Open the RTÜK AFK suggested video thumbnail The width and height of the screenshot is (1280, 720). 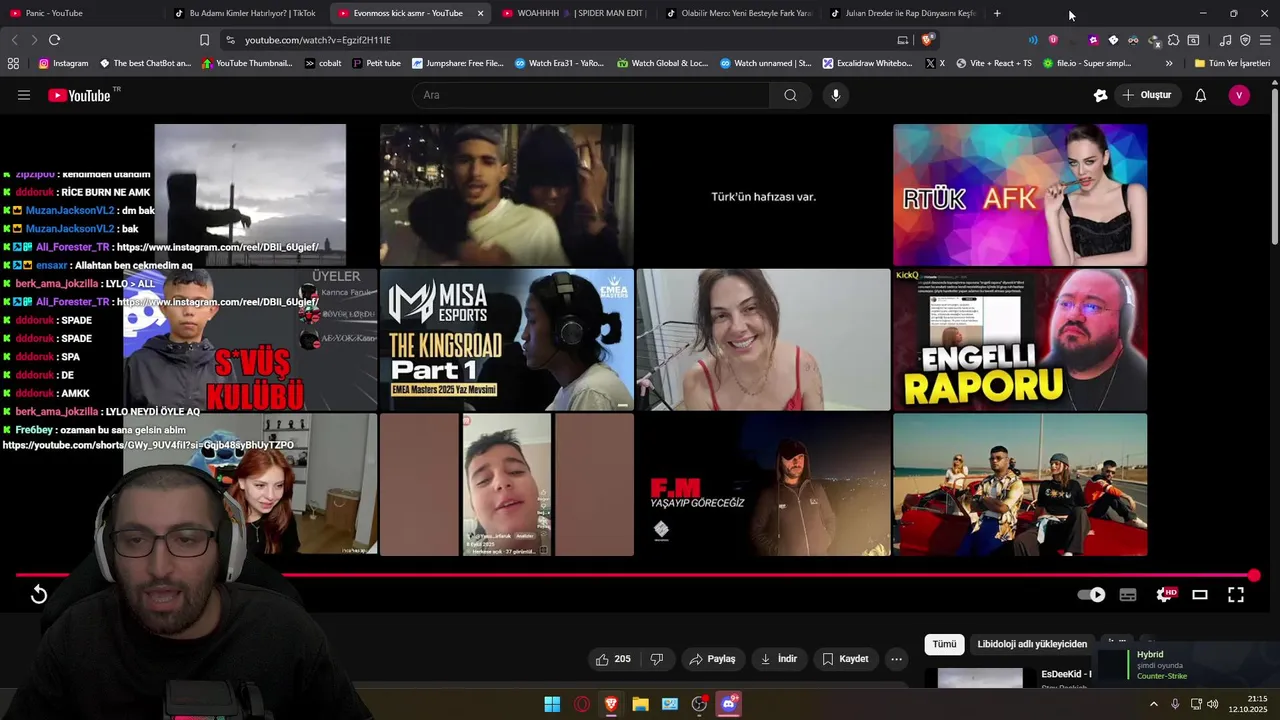[x=1020, y=195]
